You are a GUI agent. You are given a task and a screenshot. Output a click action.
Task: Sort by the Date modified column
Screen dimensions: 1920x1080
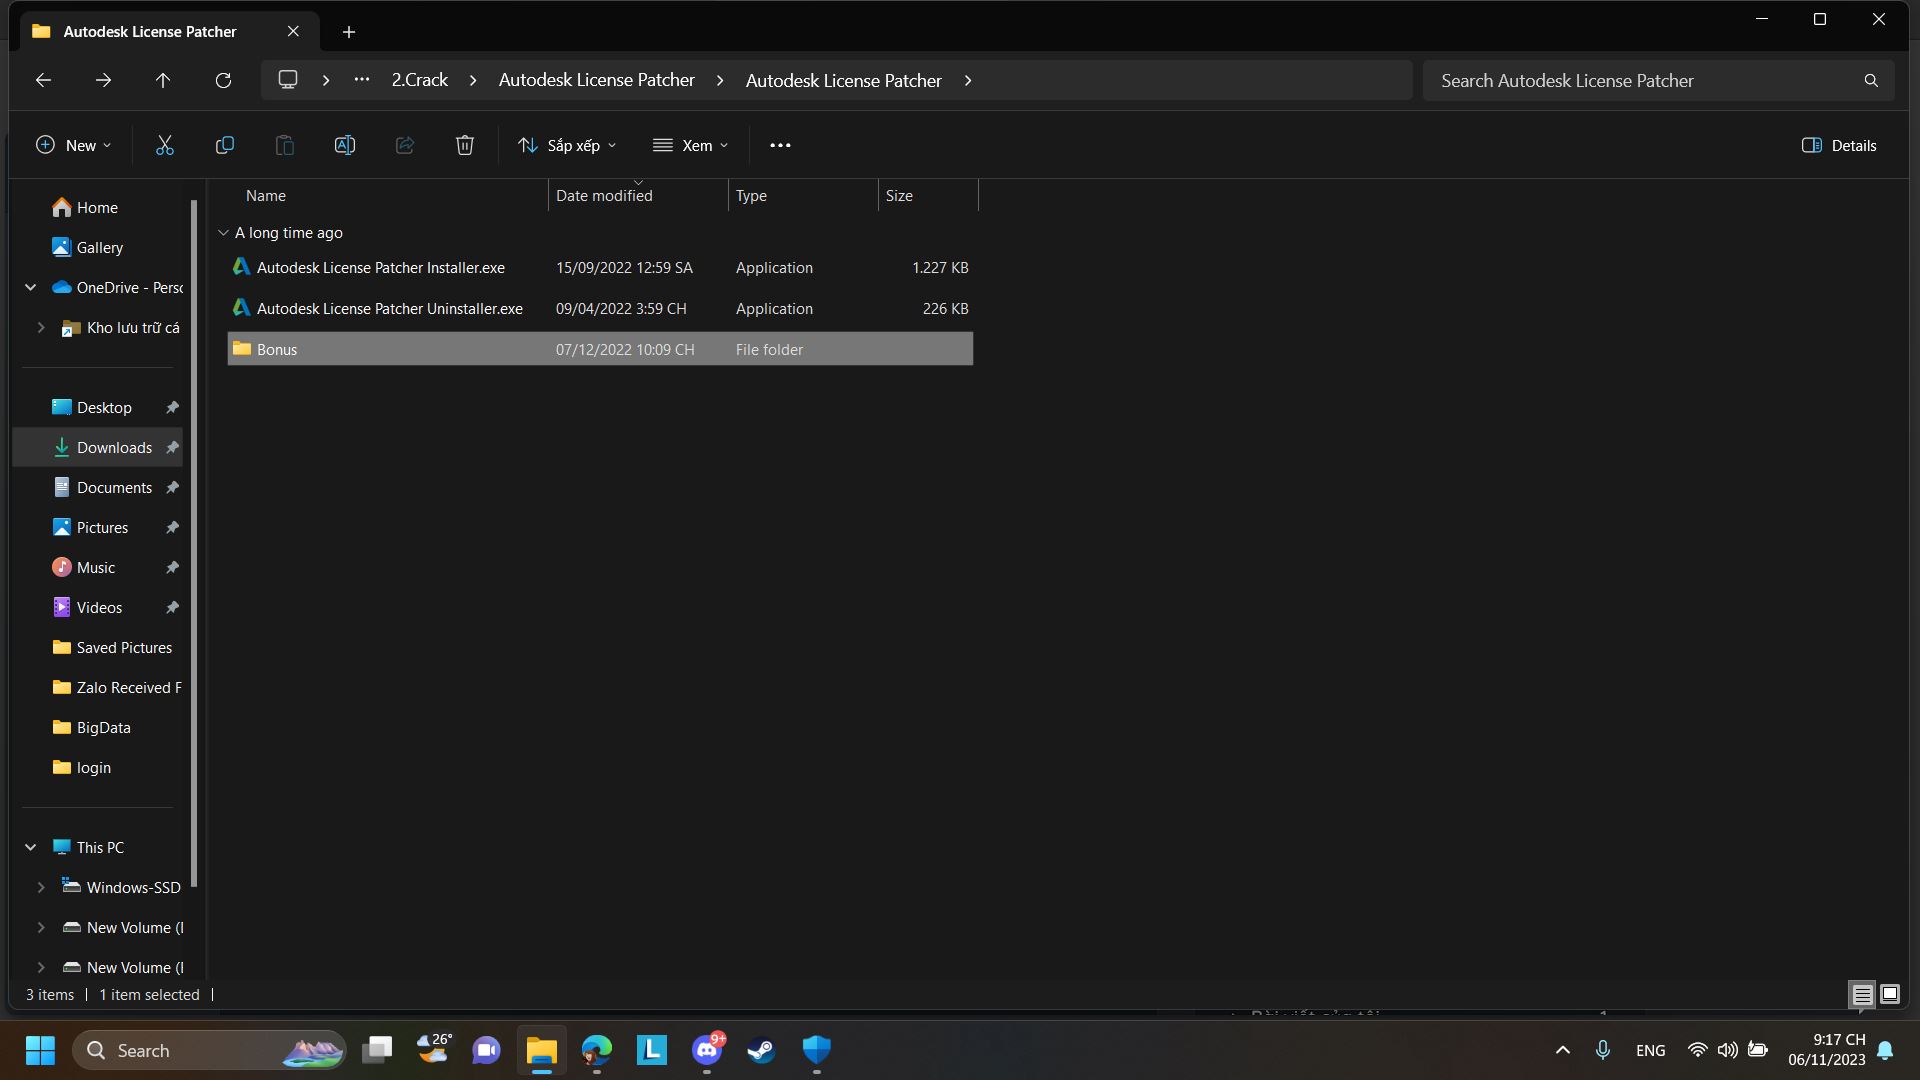coord(604,196)
